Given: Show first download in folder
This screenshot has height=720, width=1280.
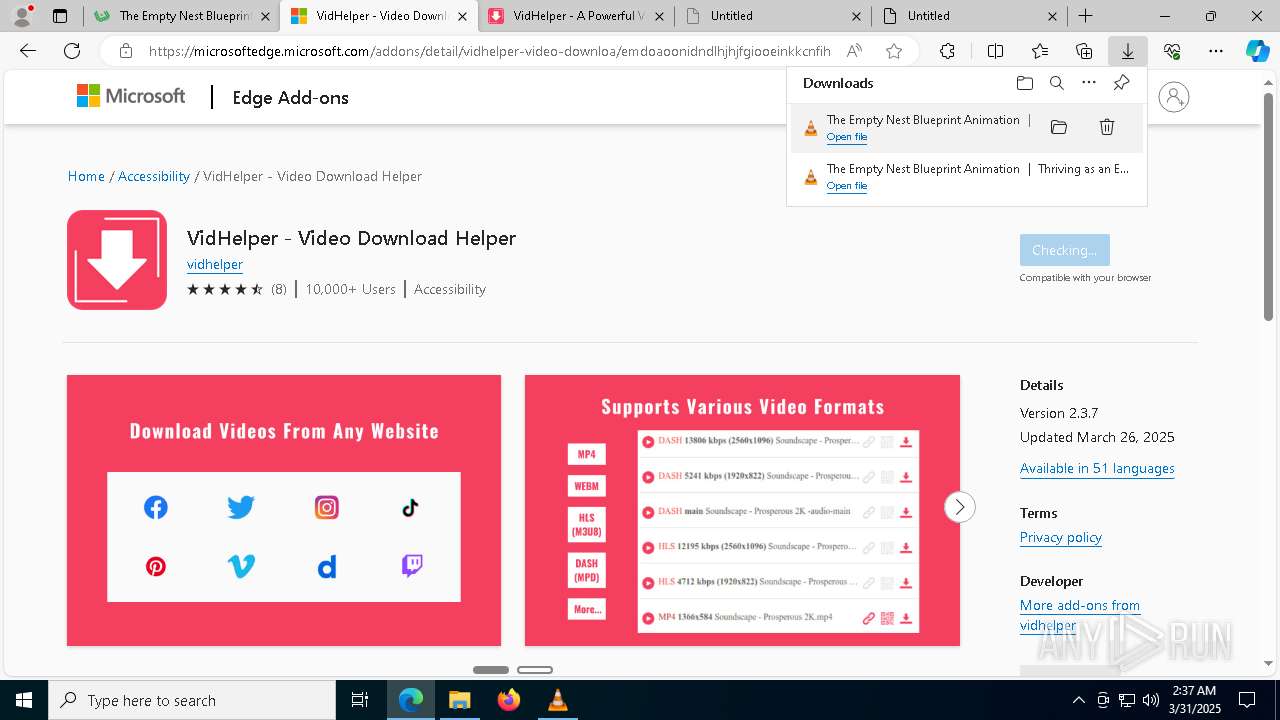Looking at the screenshot, I should tap(1059, 127).
